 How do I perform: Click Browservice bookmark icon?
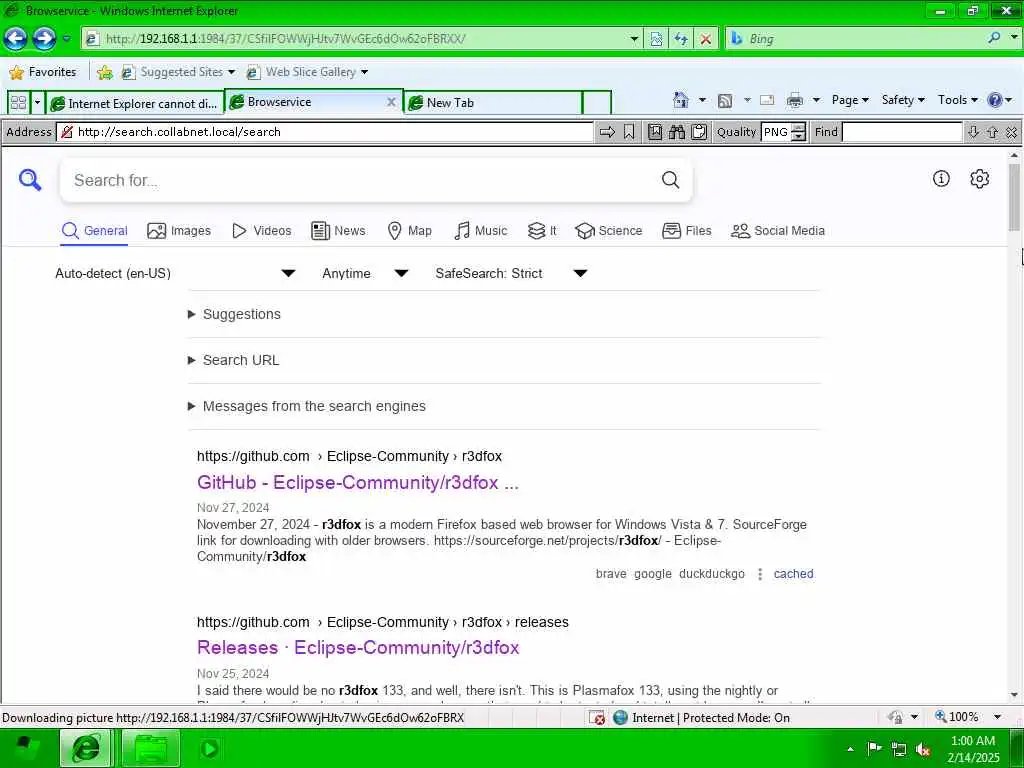pyautogui.click(x=629, y=132)
